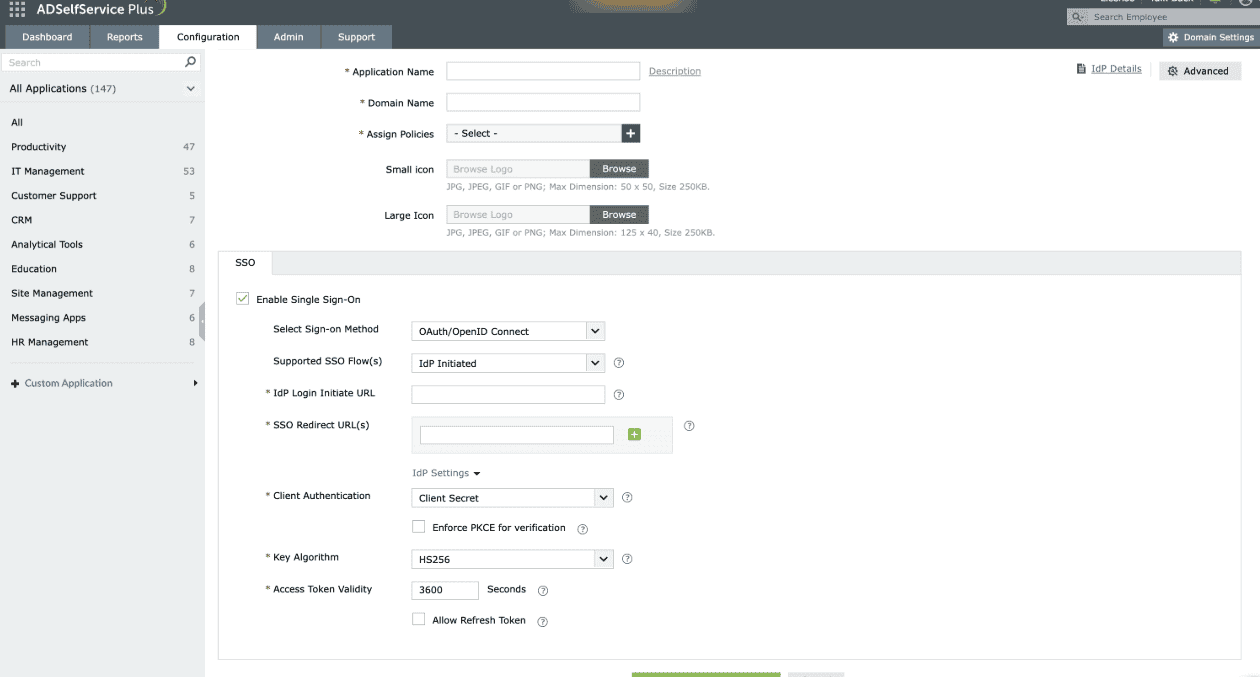
Task: Click the Application Name input field
Action: (543, 70)
